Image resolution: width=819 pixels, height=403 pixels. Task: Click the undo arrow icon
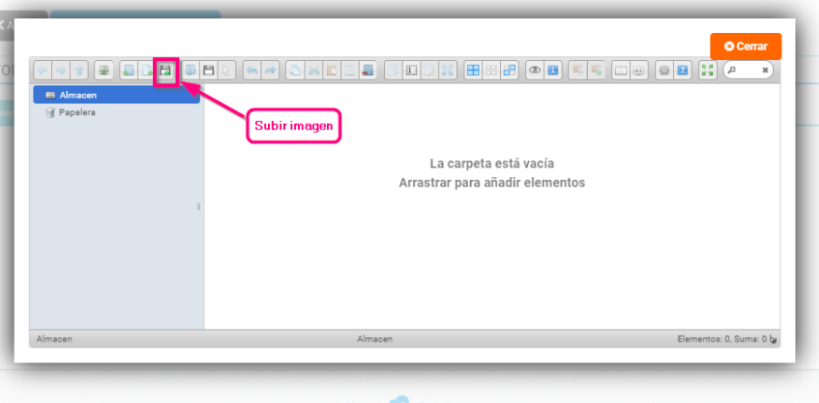click(x=252, y=70)
